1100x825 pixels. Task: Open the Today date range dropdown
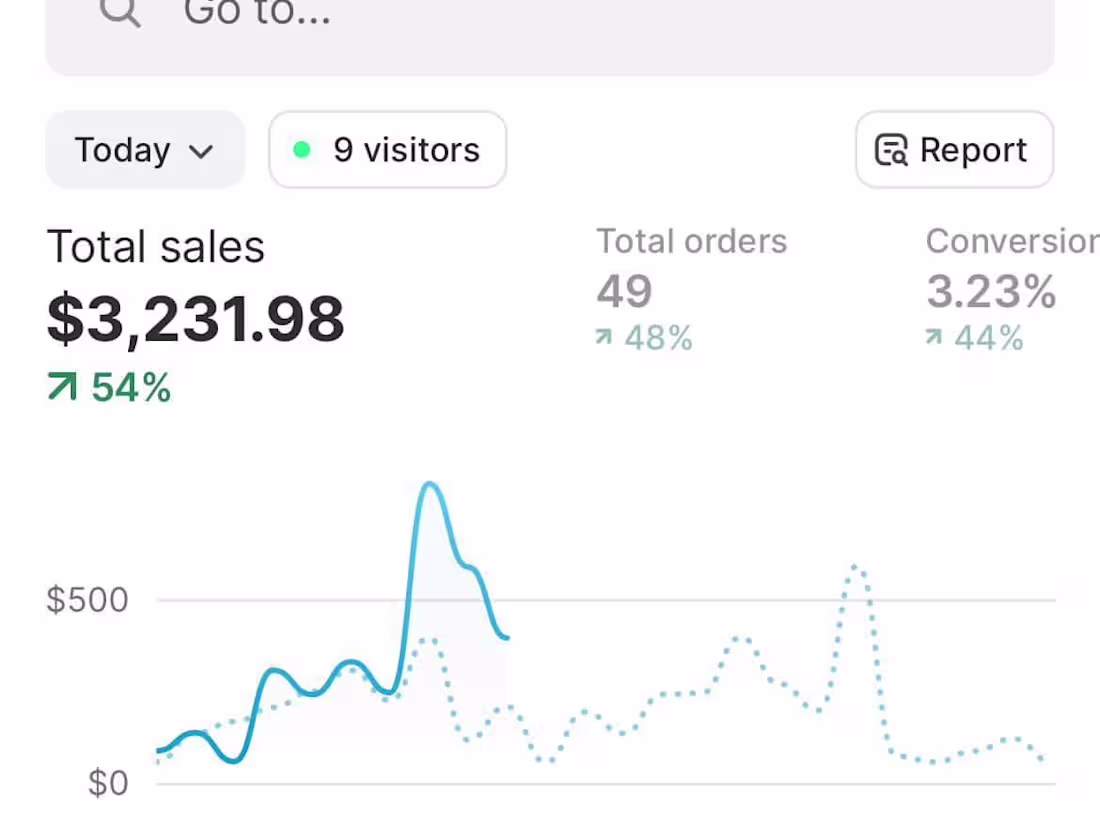pos(144,150)
